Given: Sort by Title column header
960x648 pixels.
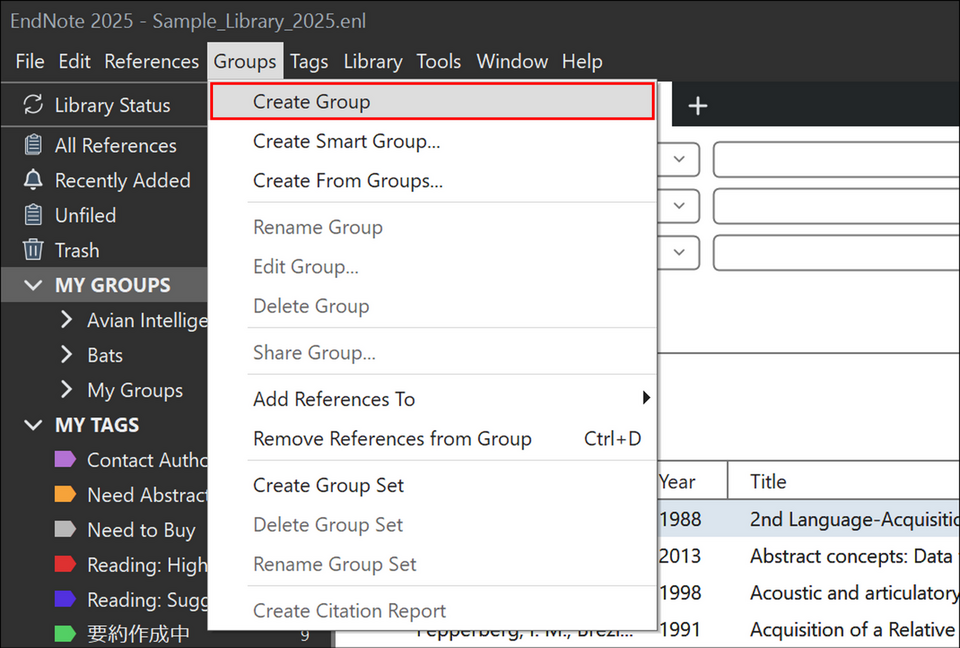Looking at the screenshot, I should 844,481.
